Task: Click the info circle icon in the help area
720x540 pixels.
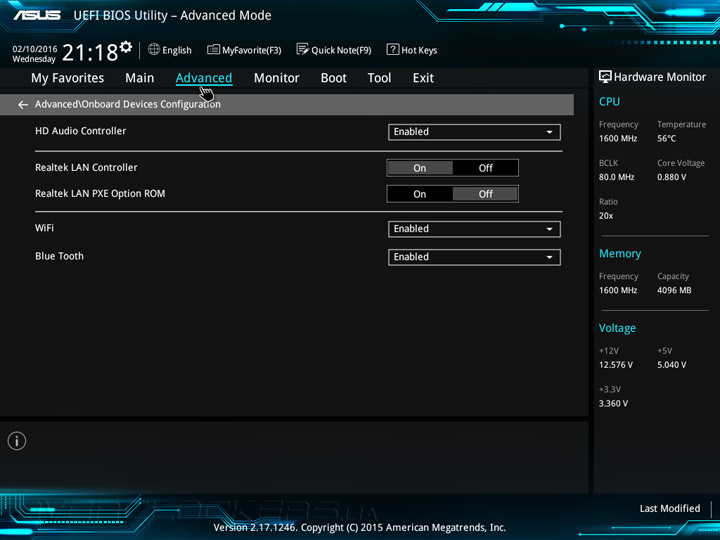Action: point(17,441)
